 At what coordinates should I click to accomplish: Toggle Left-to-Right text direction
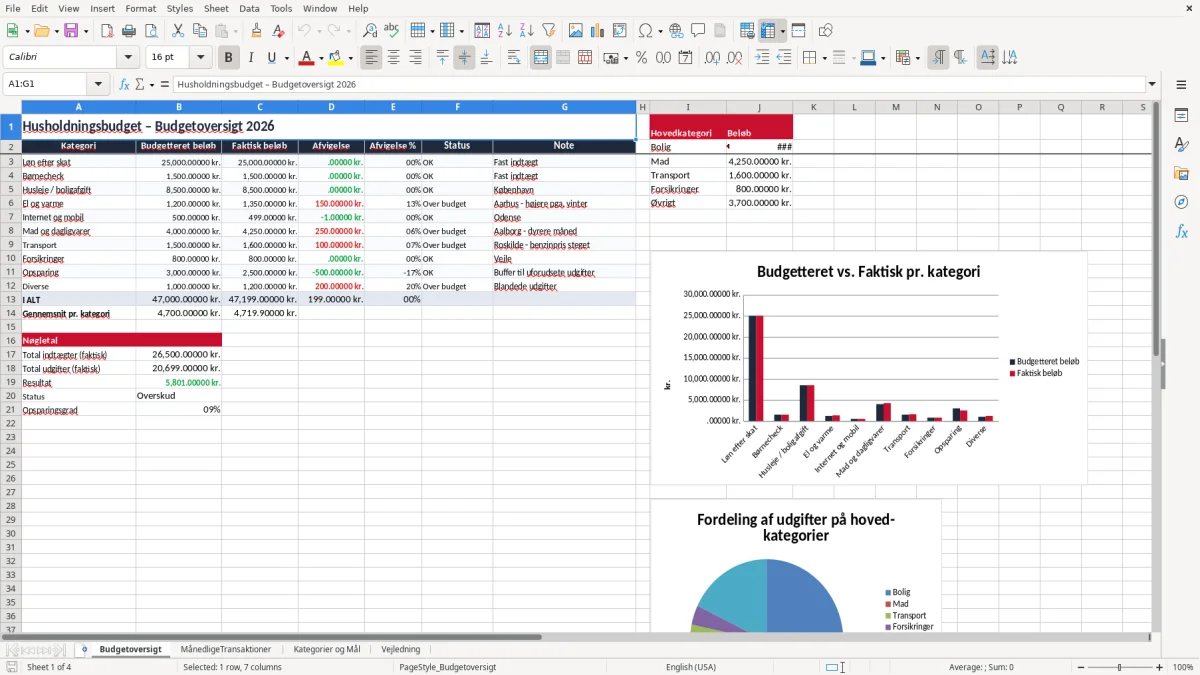tap(938, 58)
